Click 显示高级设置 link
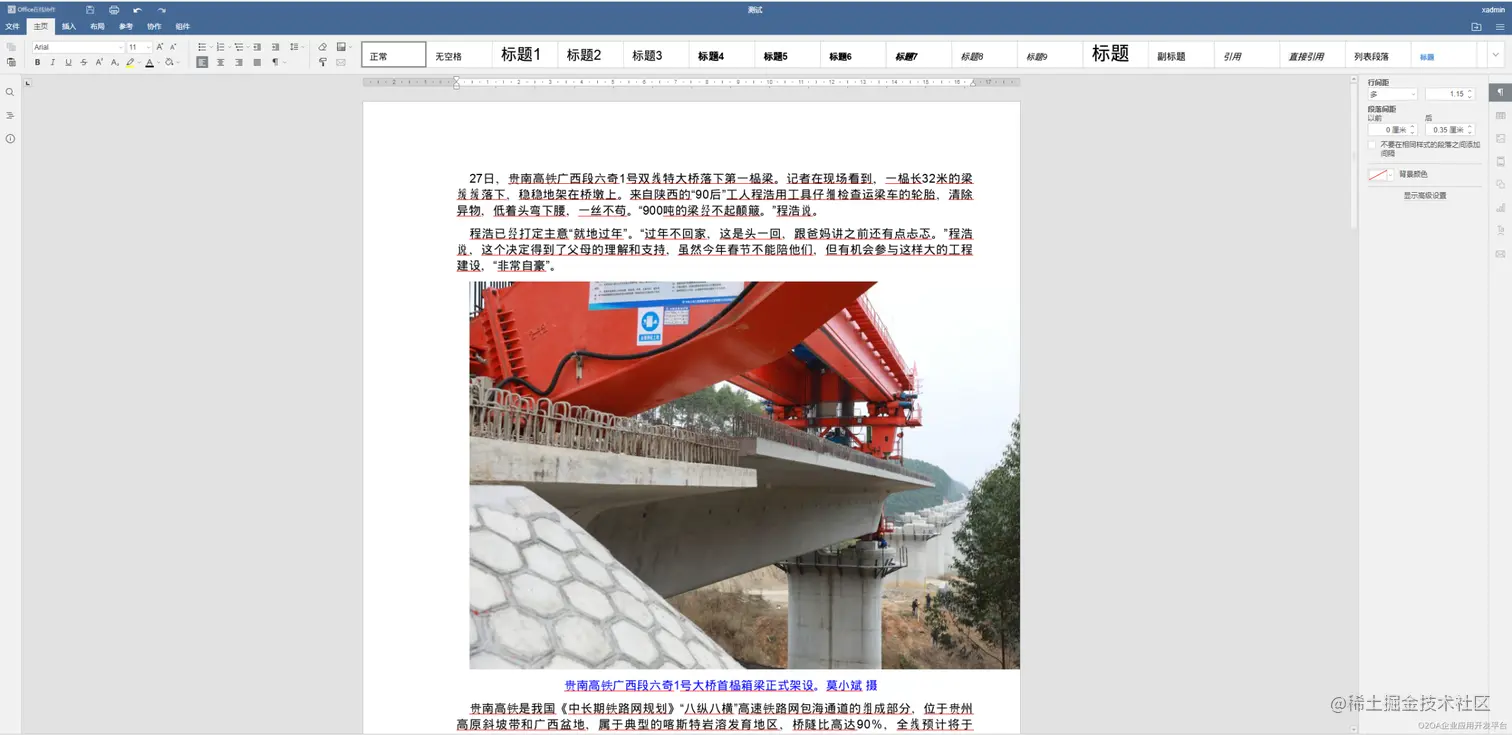This screenshot has height=735, width=1512. pos(1425,196)
